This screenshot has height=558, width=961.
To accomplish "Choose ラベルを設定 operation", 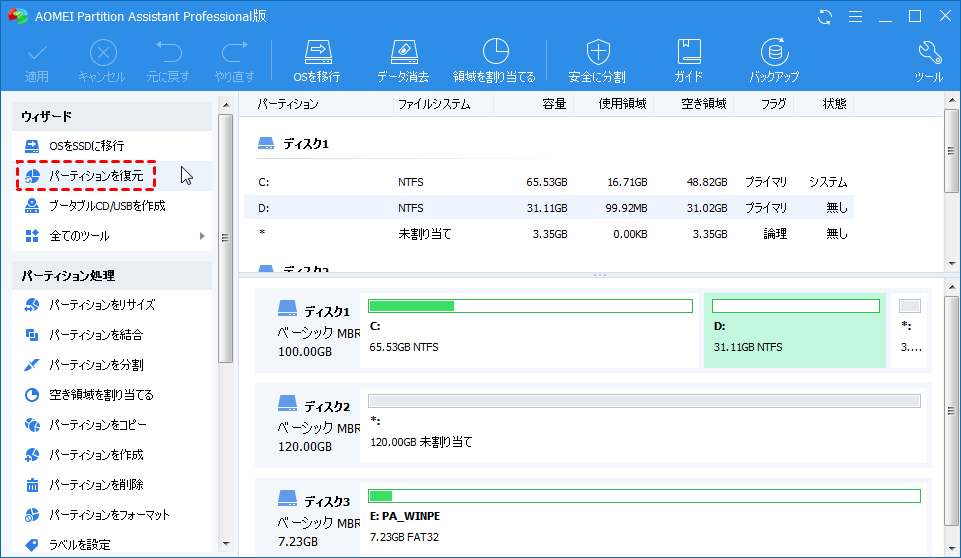I will pos(112,545).
